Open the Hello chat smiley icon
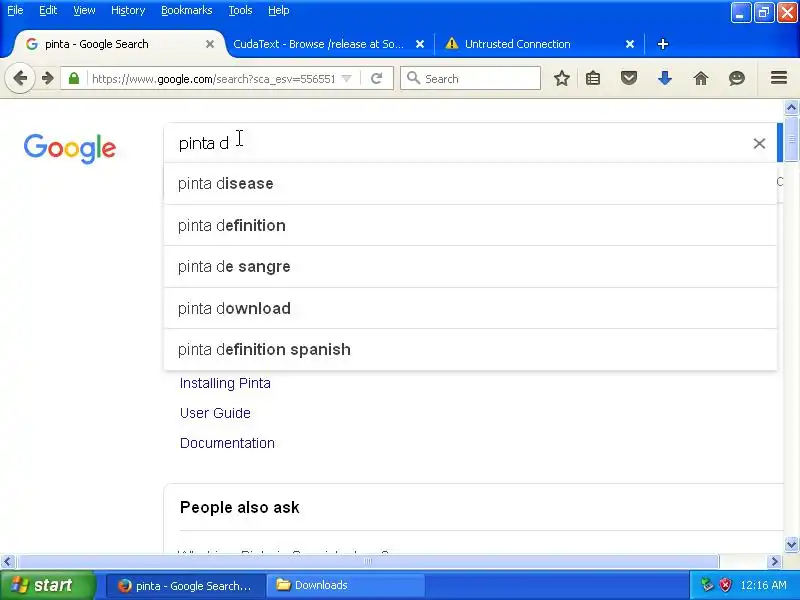This screenshot has height=600, width=800. (737, 79)
